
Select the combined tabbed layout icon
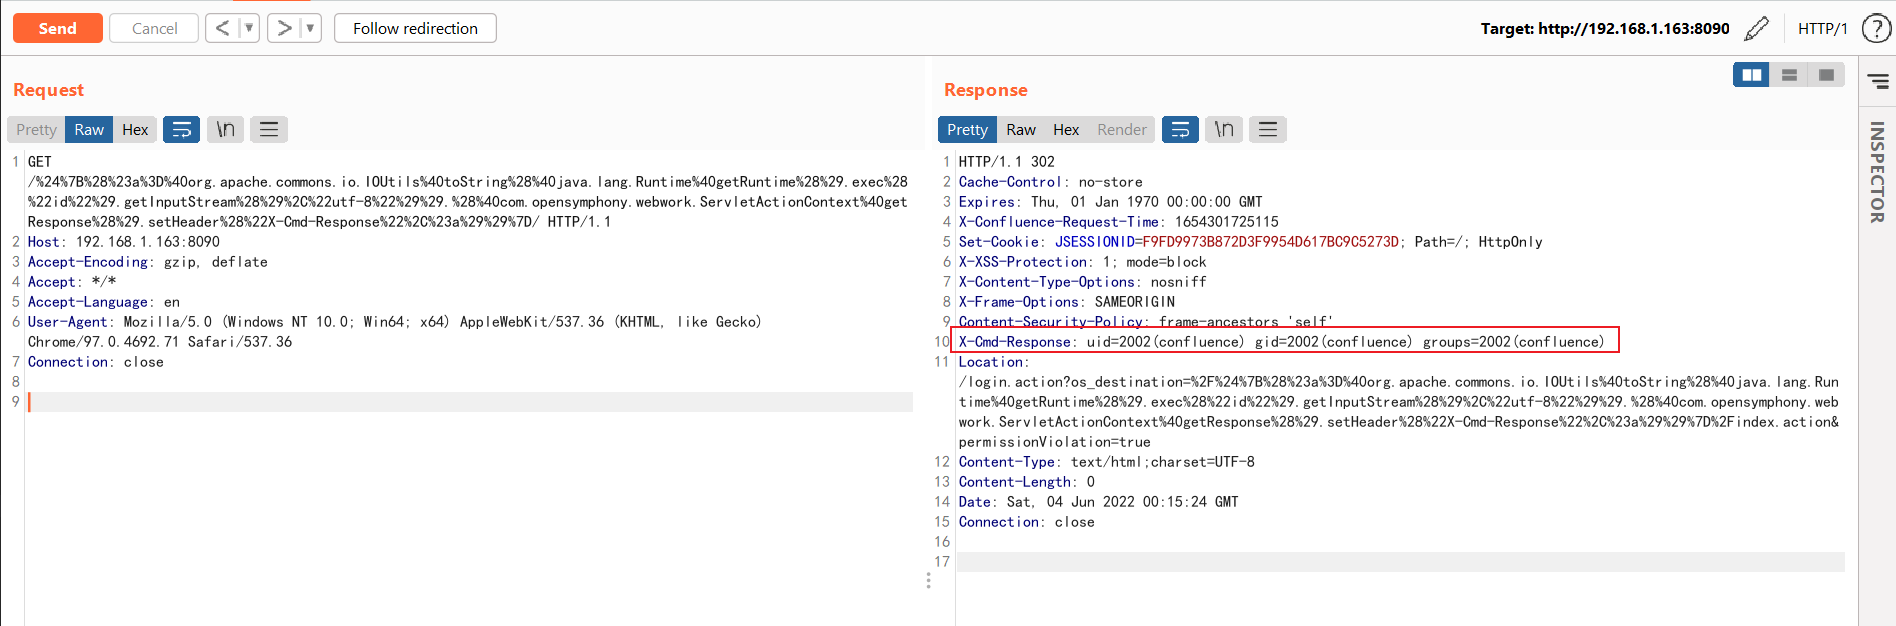point(1827,75)
